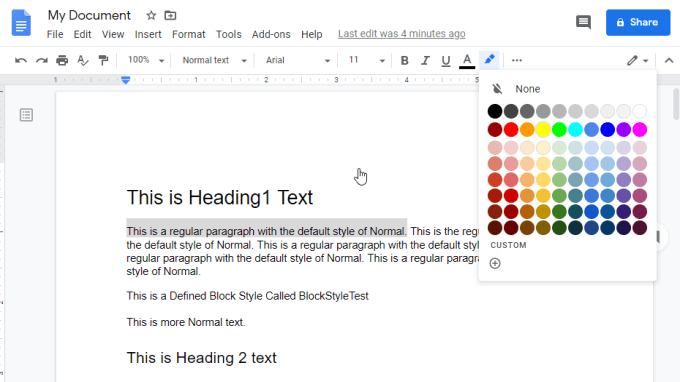Pick the bright green color swatch
The height and width of the screenshot is (382, 680).
(559, 130)
